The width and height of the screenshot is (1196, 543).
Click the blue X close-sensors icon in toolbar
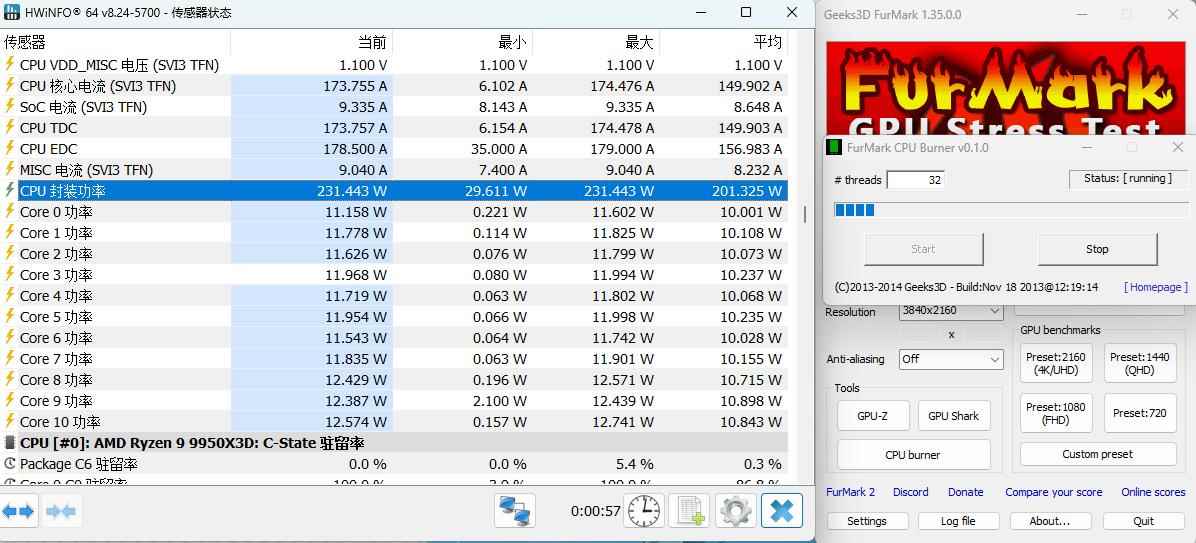point(782,511)
